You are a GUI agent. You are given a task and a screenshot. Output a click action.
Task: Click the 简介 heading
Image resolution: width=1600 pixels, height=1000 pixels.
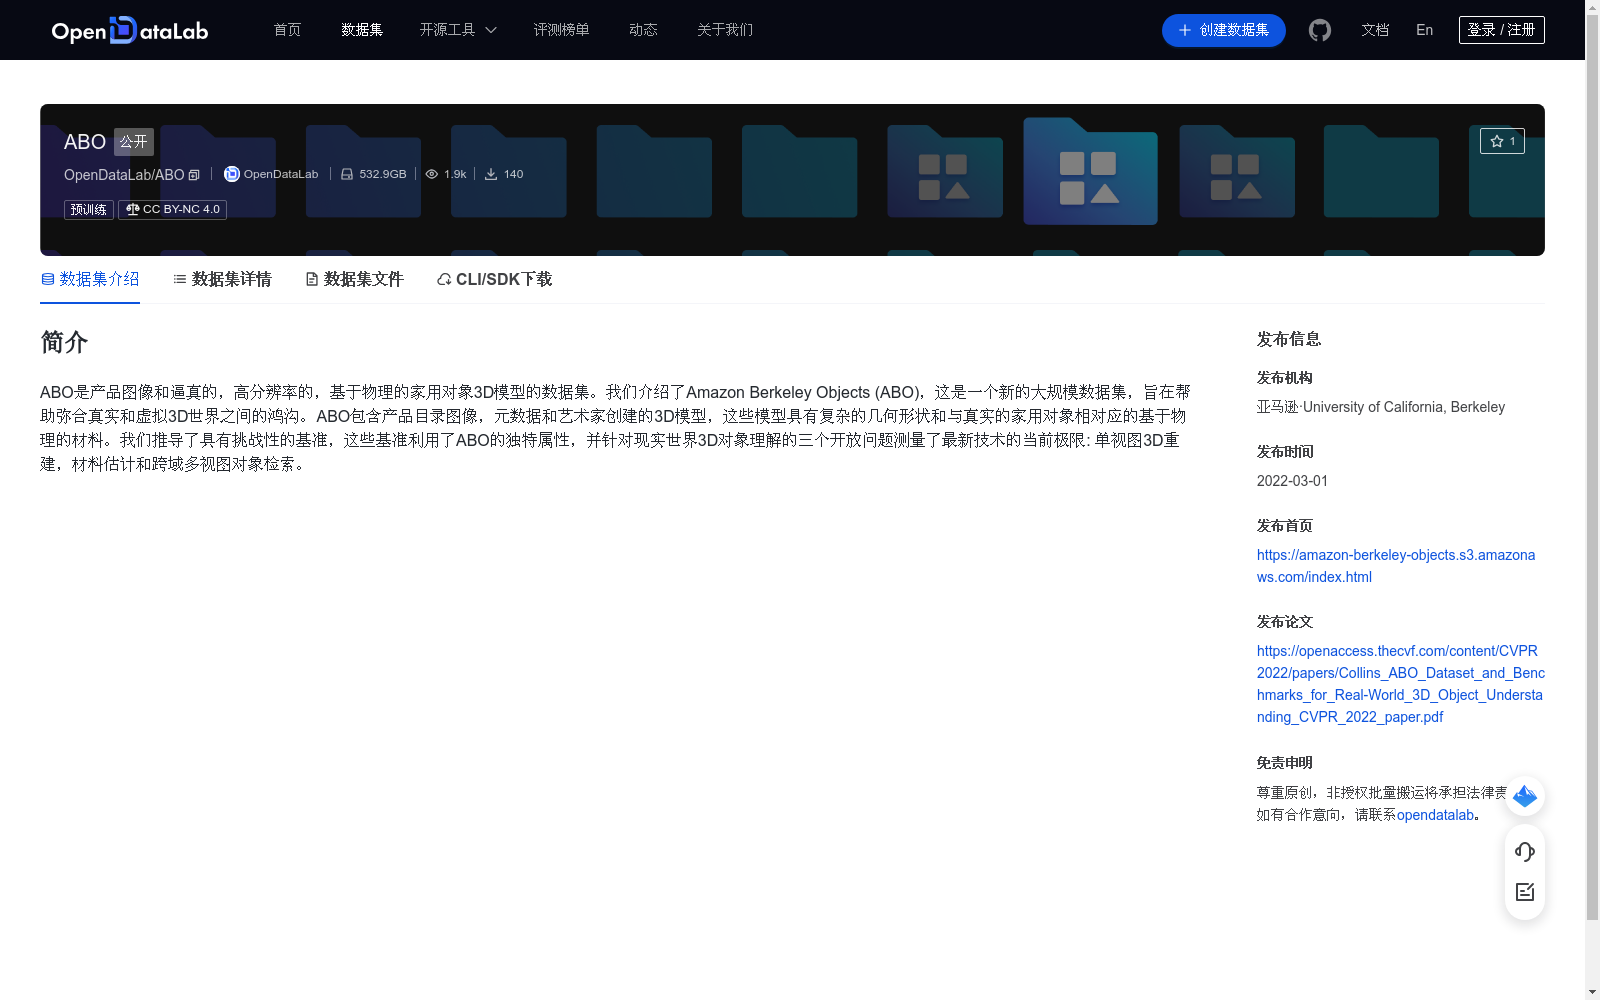coord(64,342)
